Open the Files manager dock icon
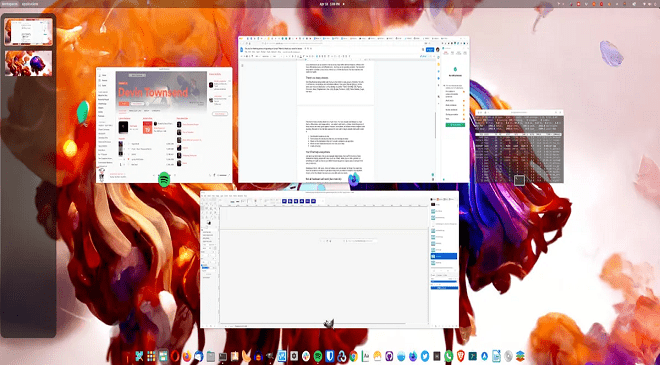660x365 pixels. click(211, 356)
